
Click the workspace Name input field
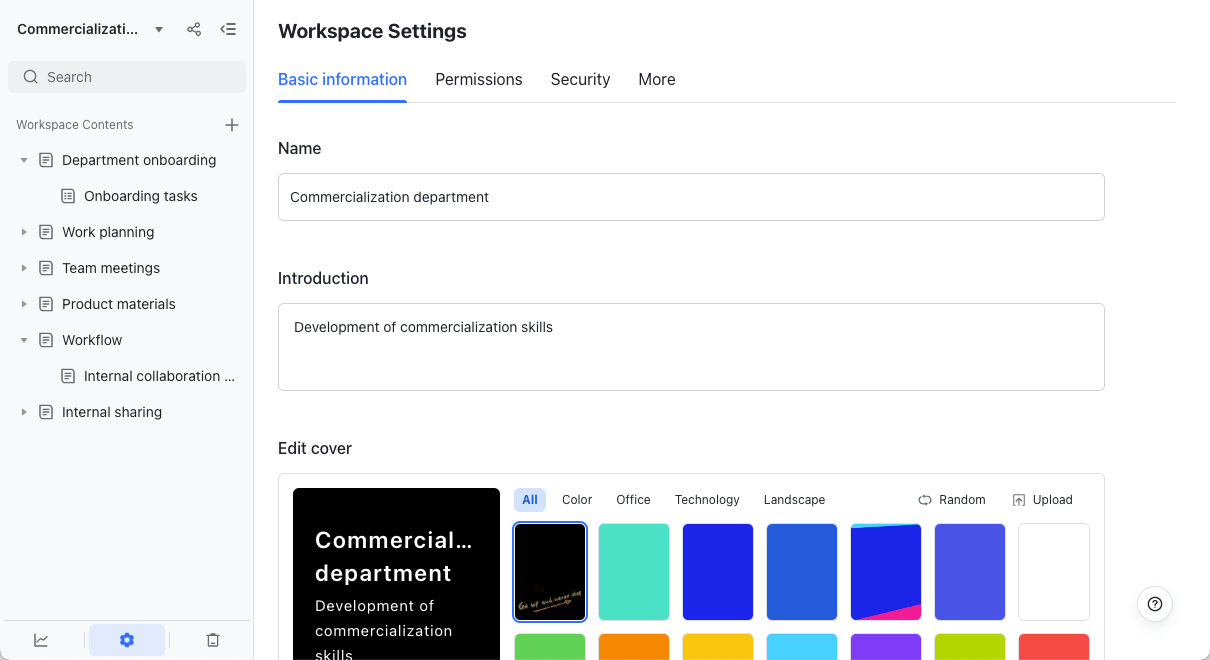691,197
